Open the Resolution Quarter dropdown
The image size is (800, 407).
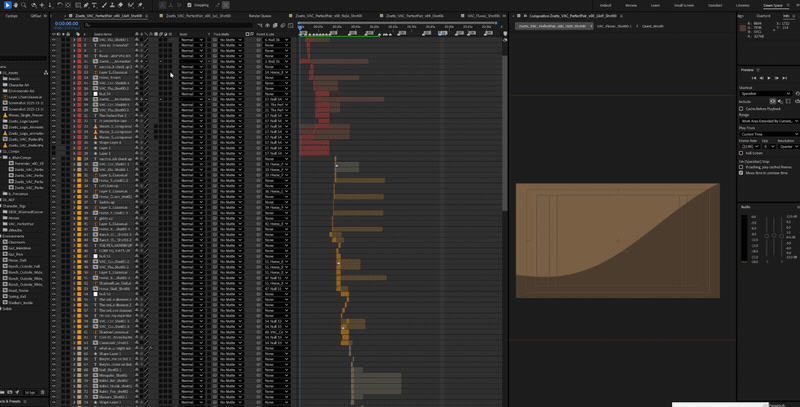(788, 146)
